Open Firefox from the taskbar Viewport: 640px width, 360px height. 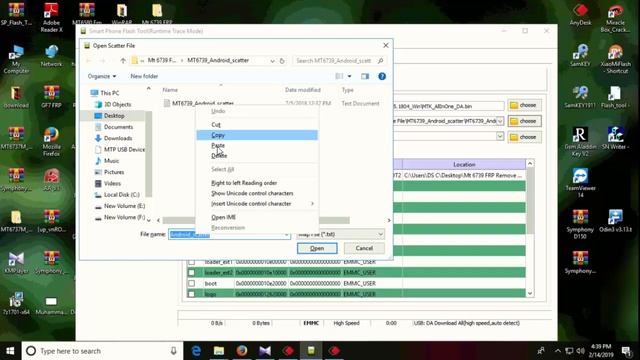coord(242,351)
